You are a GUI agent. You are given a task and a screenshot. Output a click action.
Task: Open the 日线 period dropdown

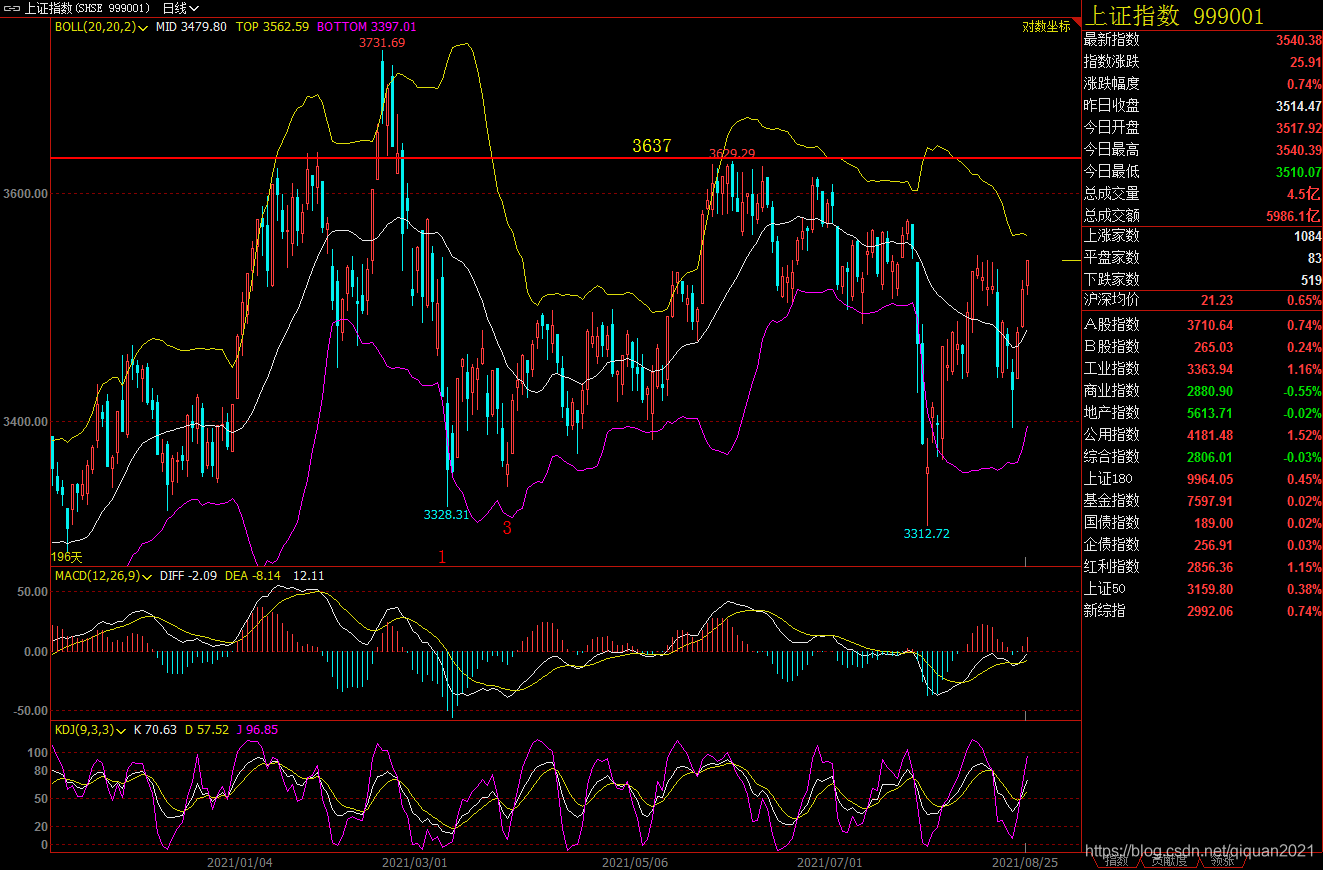point(181,8)
